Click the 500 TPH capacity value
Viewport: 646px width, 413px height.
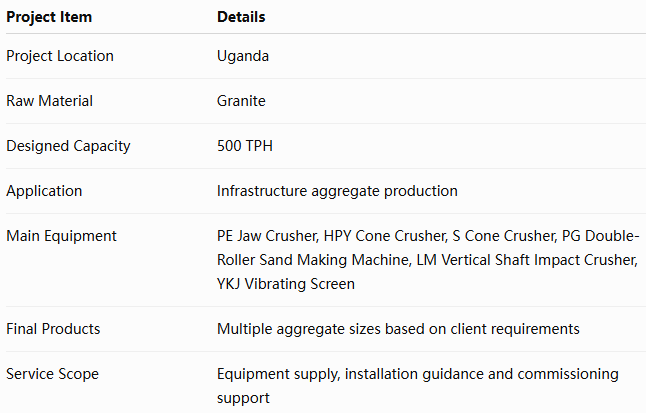pos(245,146)
